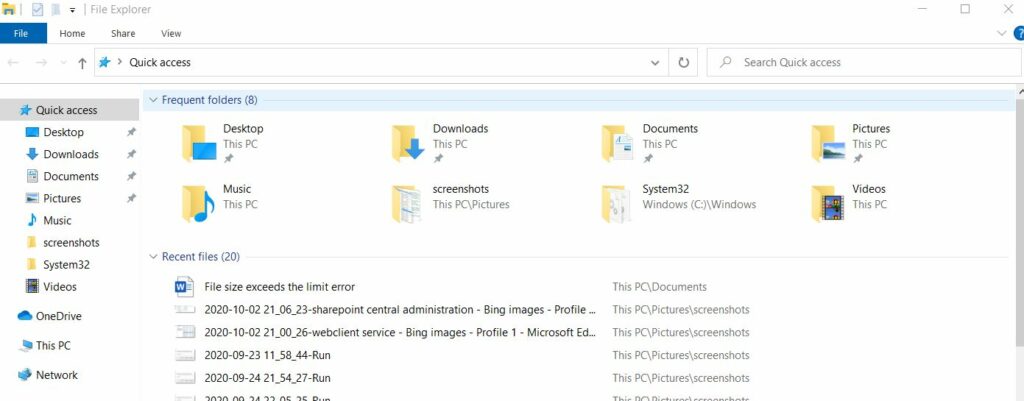This screenshot has height=401, width=1024.
Task: Switch to the Home ribbon tab
Action: click(x=72, y=33)
